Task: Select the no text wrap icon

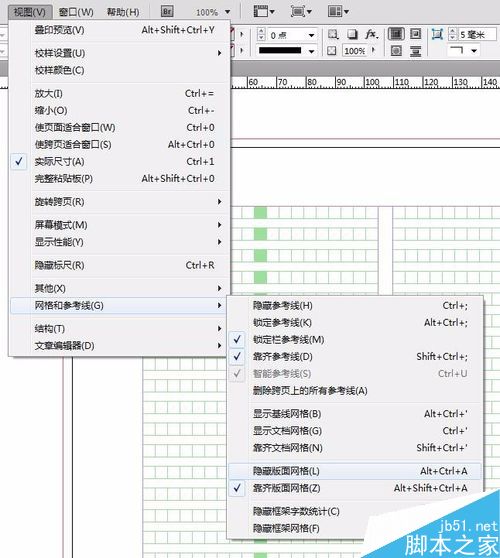Action: pos(396,34)
